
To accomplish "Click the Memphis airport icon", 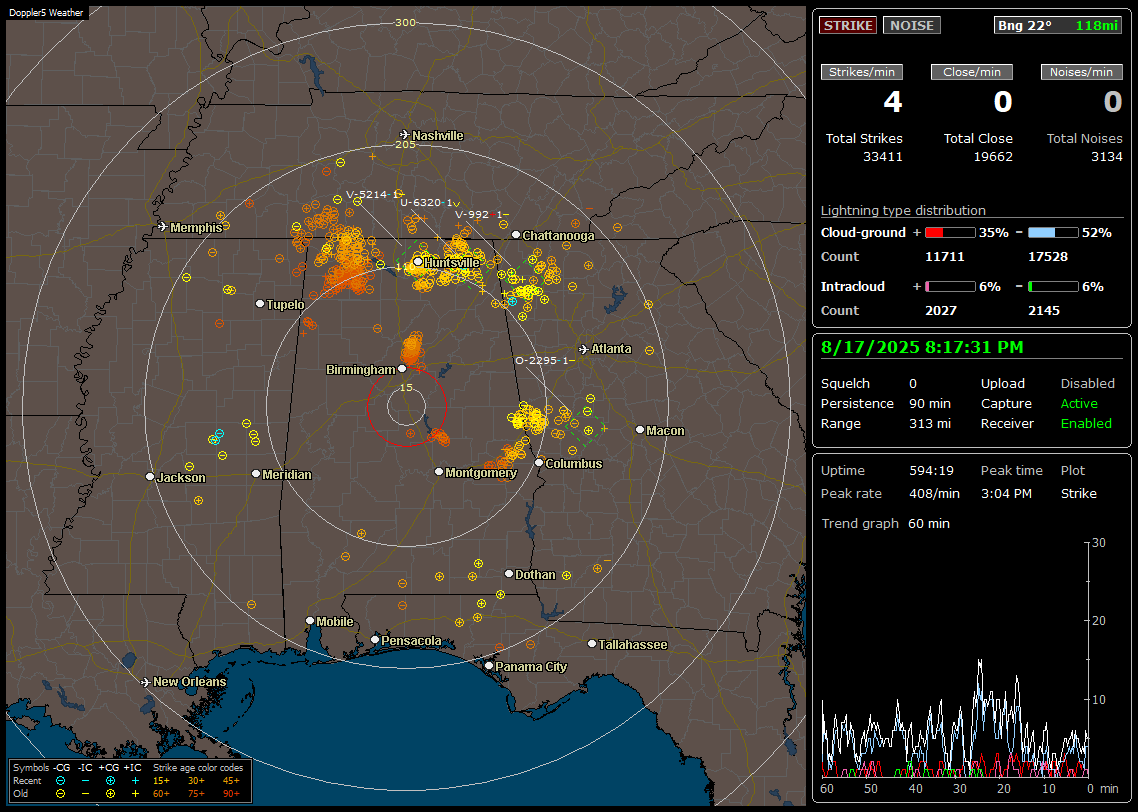I will (x=163, y=227).
